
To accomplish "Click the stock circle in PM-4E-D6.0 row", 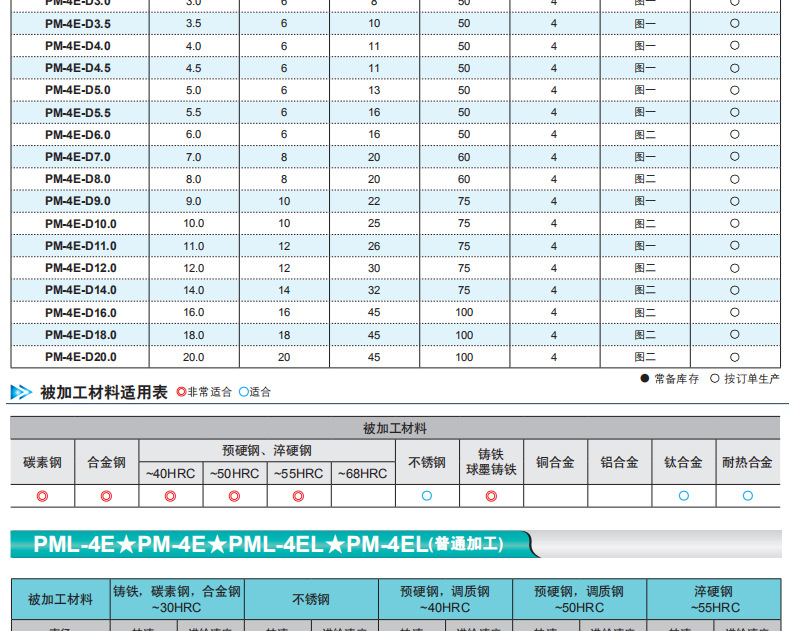I will 735,135.
